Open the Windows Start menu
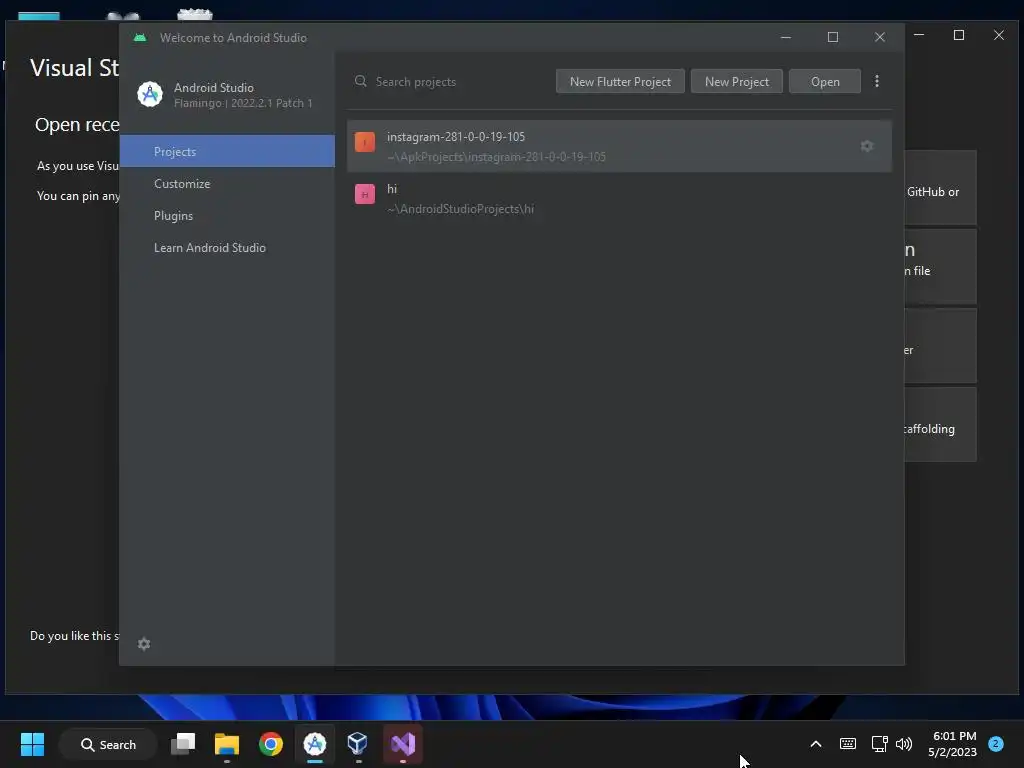 (32, 744)
